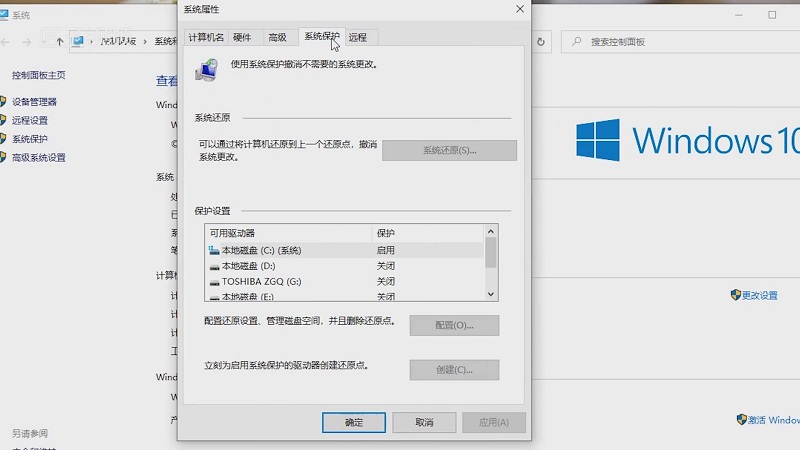Minimize the 系统 window
The width and height of the screenshot is (800, 450).
(739, 15)
